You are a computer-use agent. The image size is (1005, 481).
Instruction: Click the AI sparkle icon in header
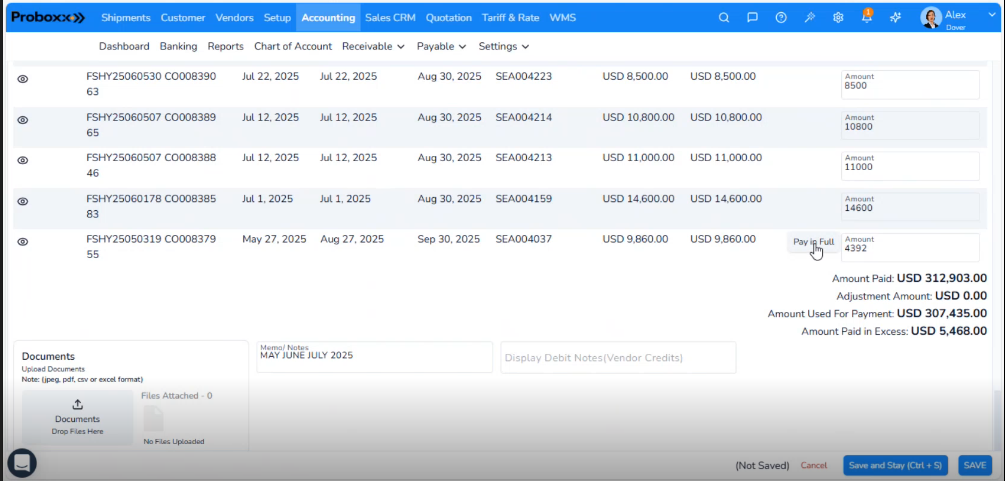click(896, 18)
